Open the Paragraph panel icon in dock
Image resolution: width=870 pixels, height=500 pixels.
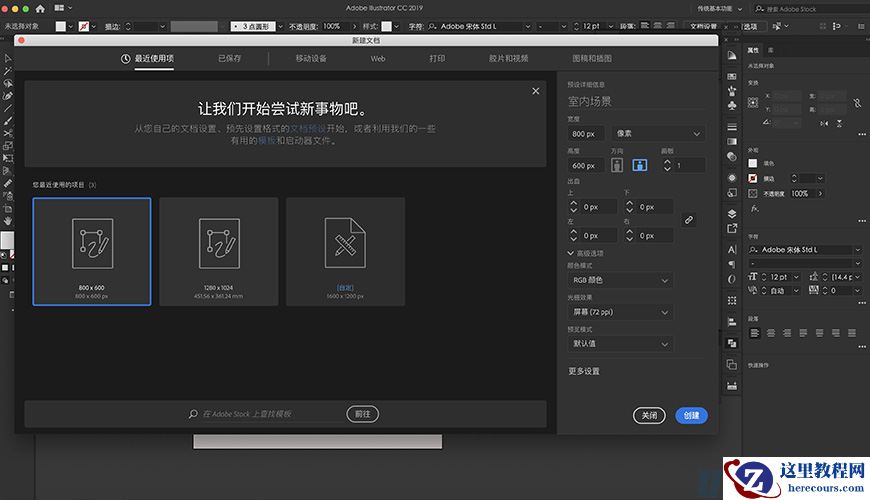click(732, 265)
